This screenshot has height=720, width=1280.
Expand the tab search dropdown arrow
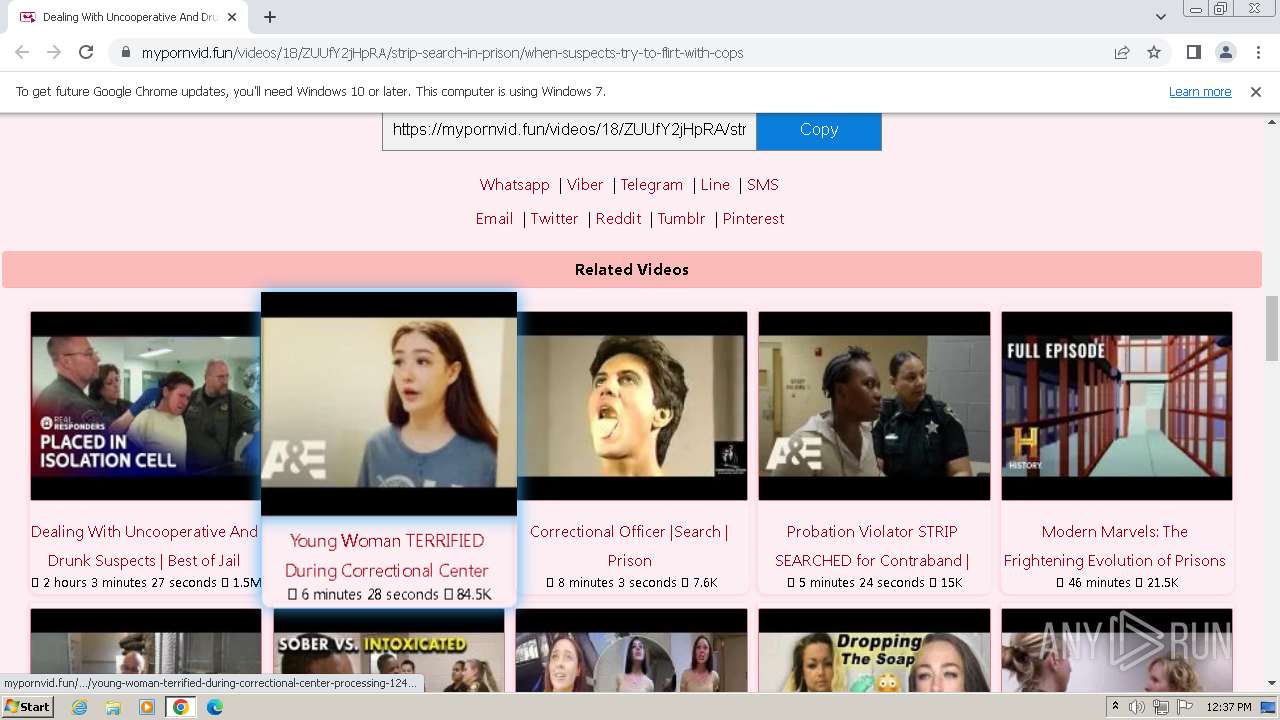point(1160,17)
